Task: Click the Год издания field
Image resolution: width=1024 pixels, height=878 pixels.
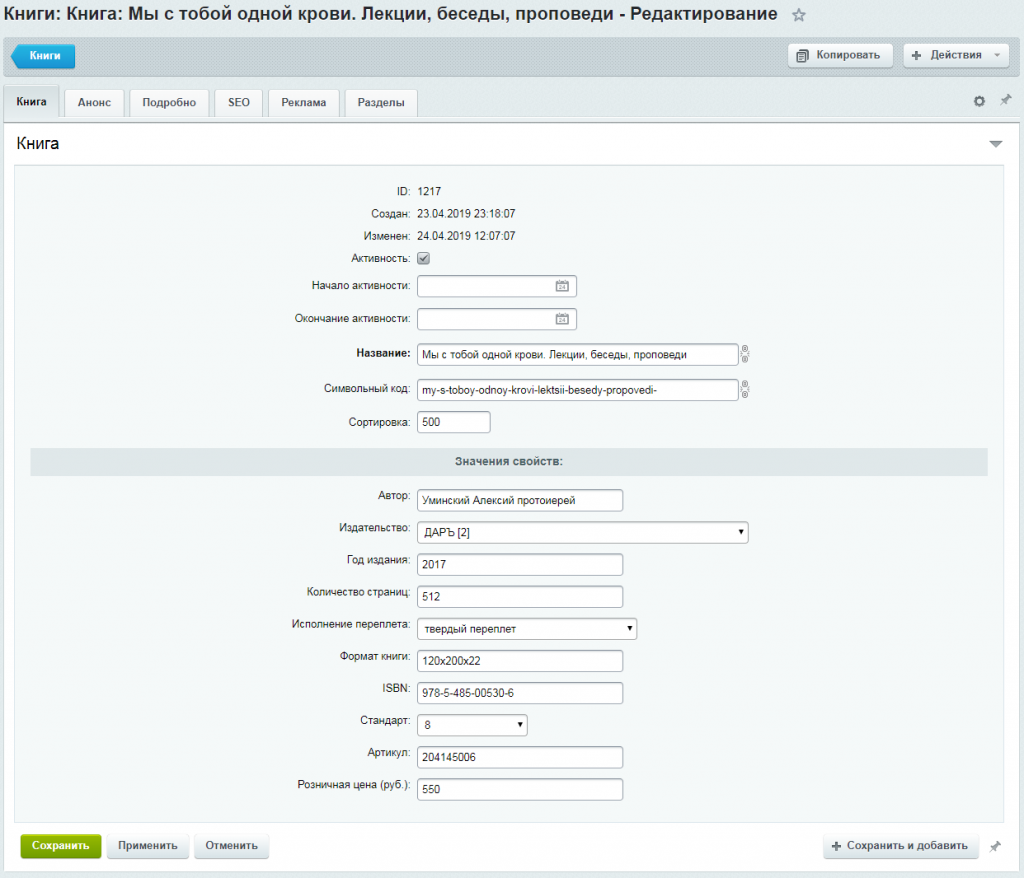Action: tap(520, 564)
